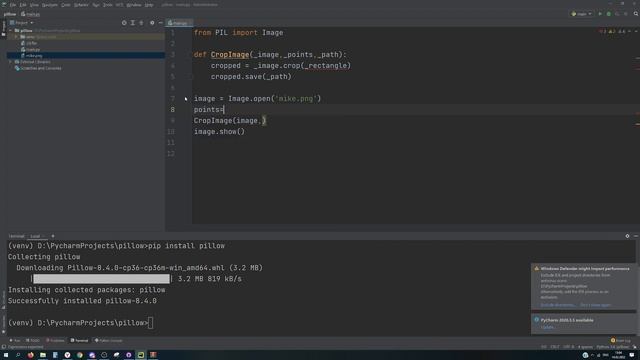This screenshot has height=360, width=640.
Task: Open the Window menu
Action: [x=133, y=5]
